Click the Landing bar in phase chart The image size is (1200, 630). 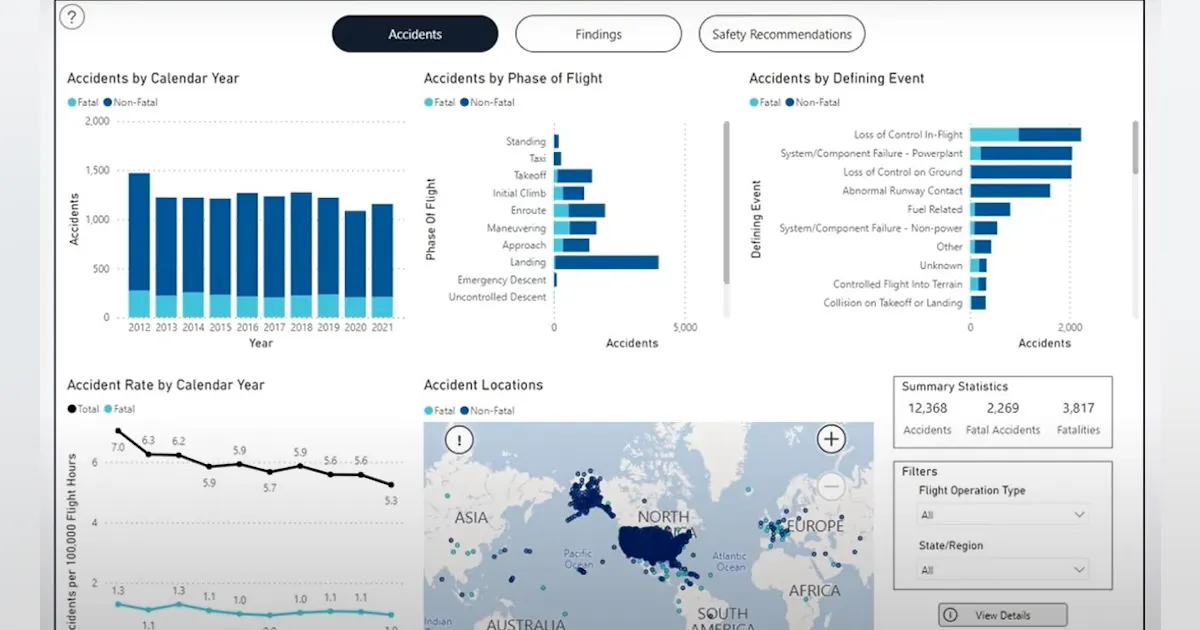coord(606,262)
